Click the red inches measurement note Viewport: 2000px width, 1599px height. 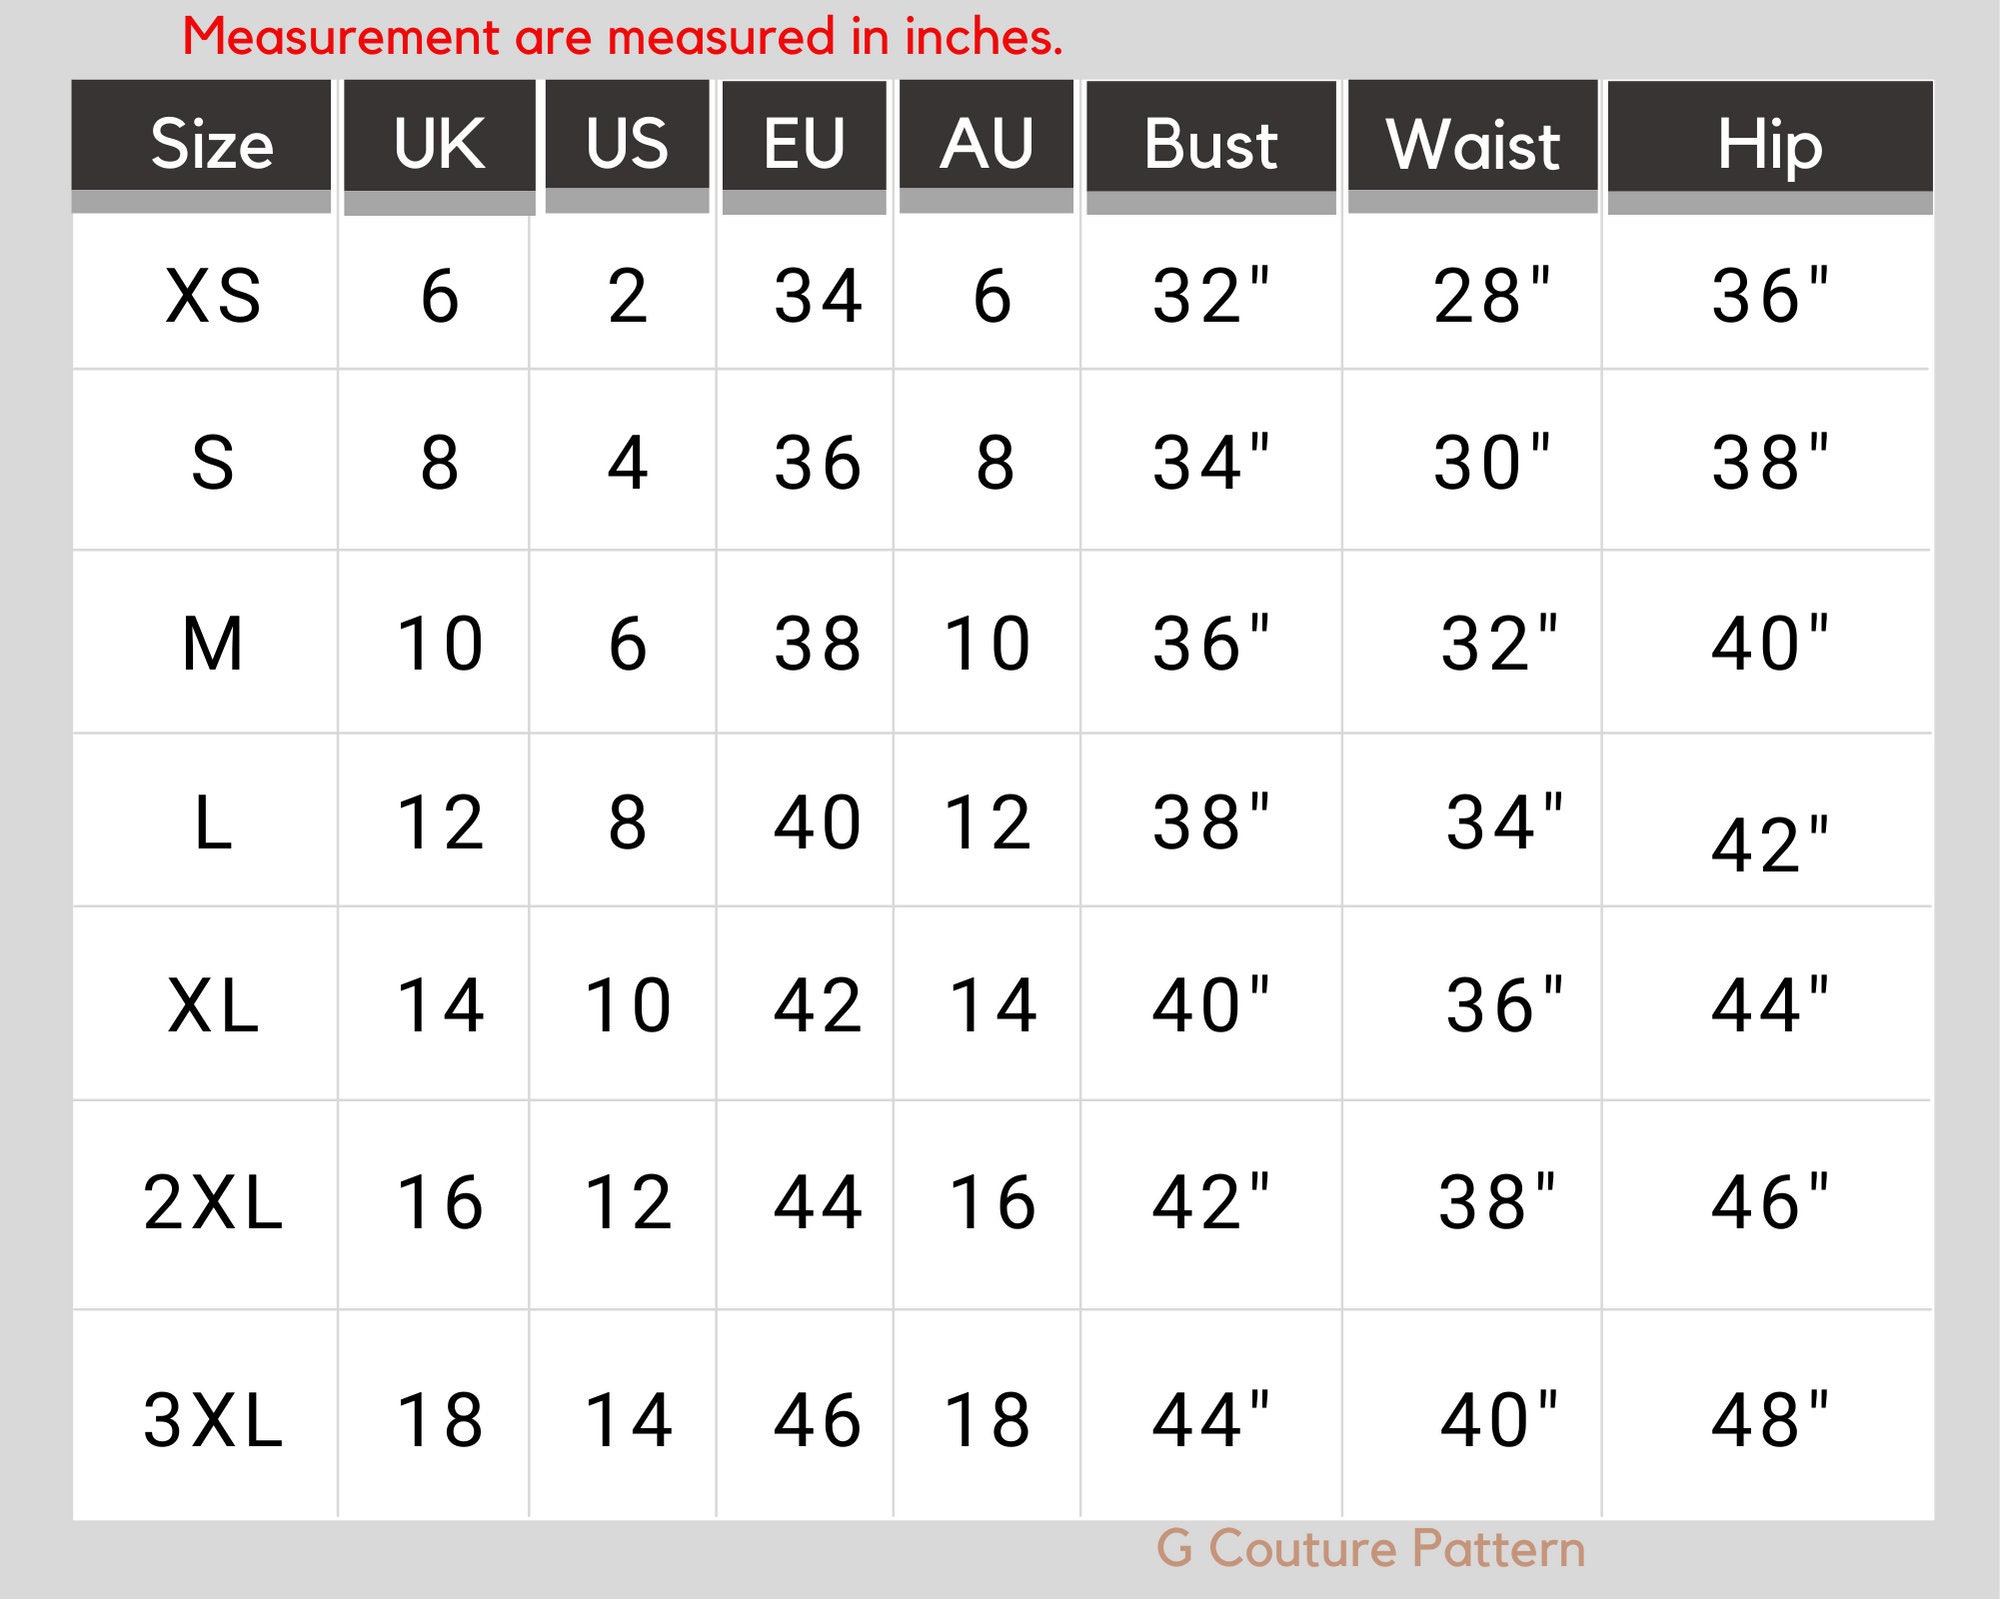pos(622,37)
